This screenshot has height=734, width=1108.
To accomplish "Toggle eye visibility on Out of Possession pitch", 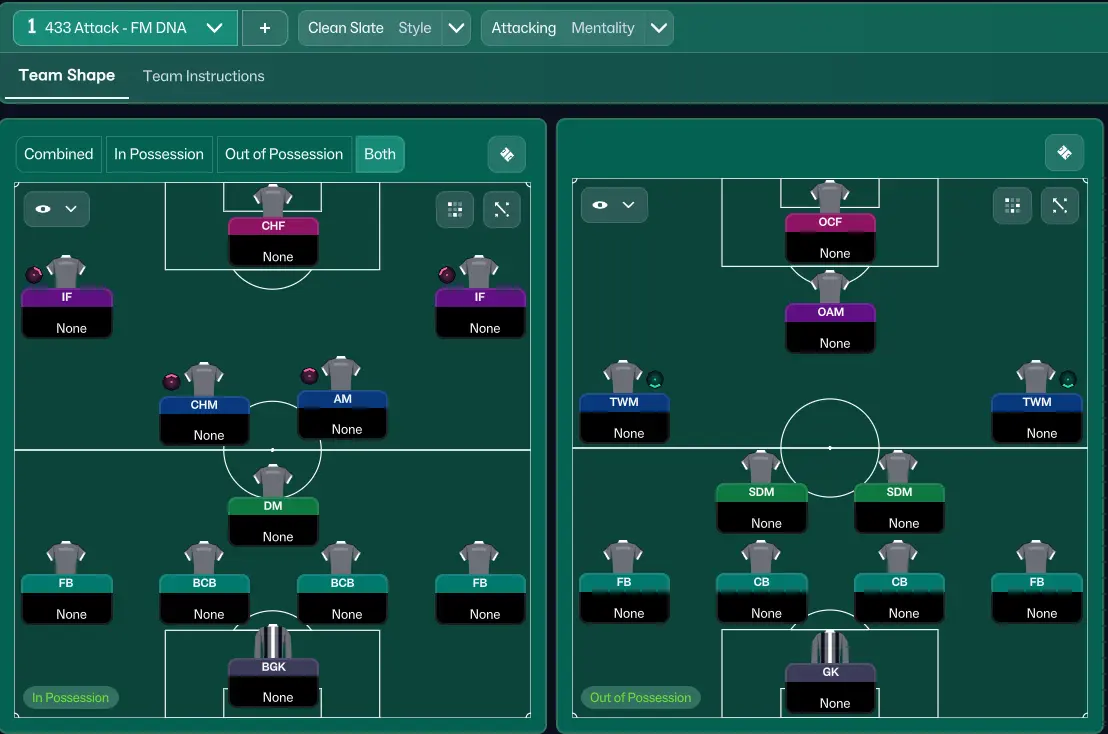I will (600, 205).
